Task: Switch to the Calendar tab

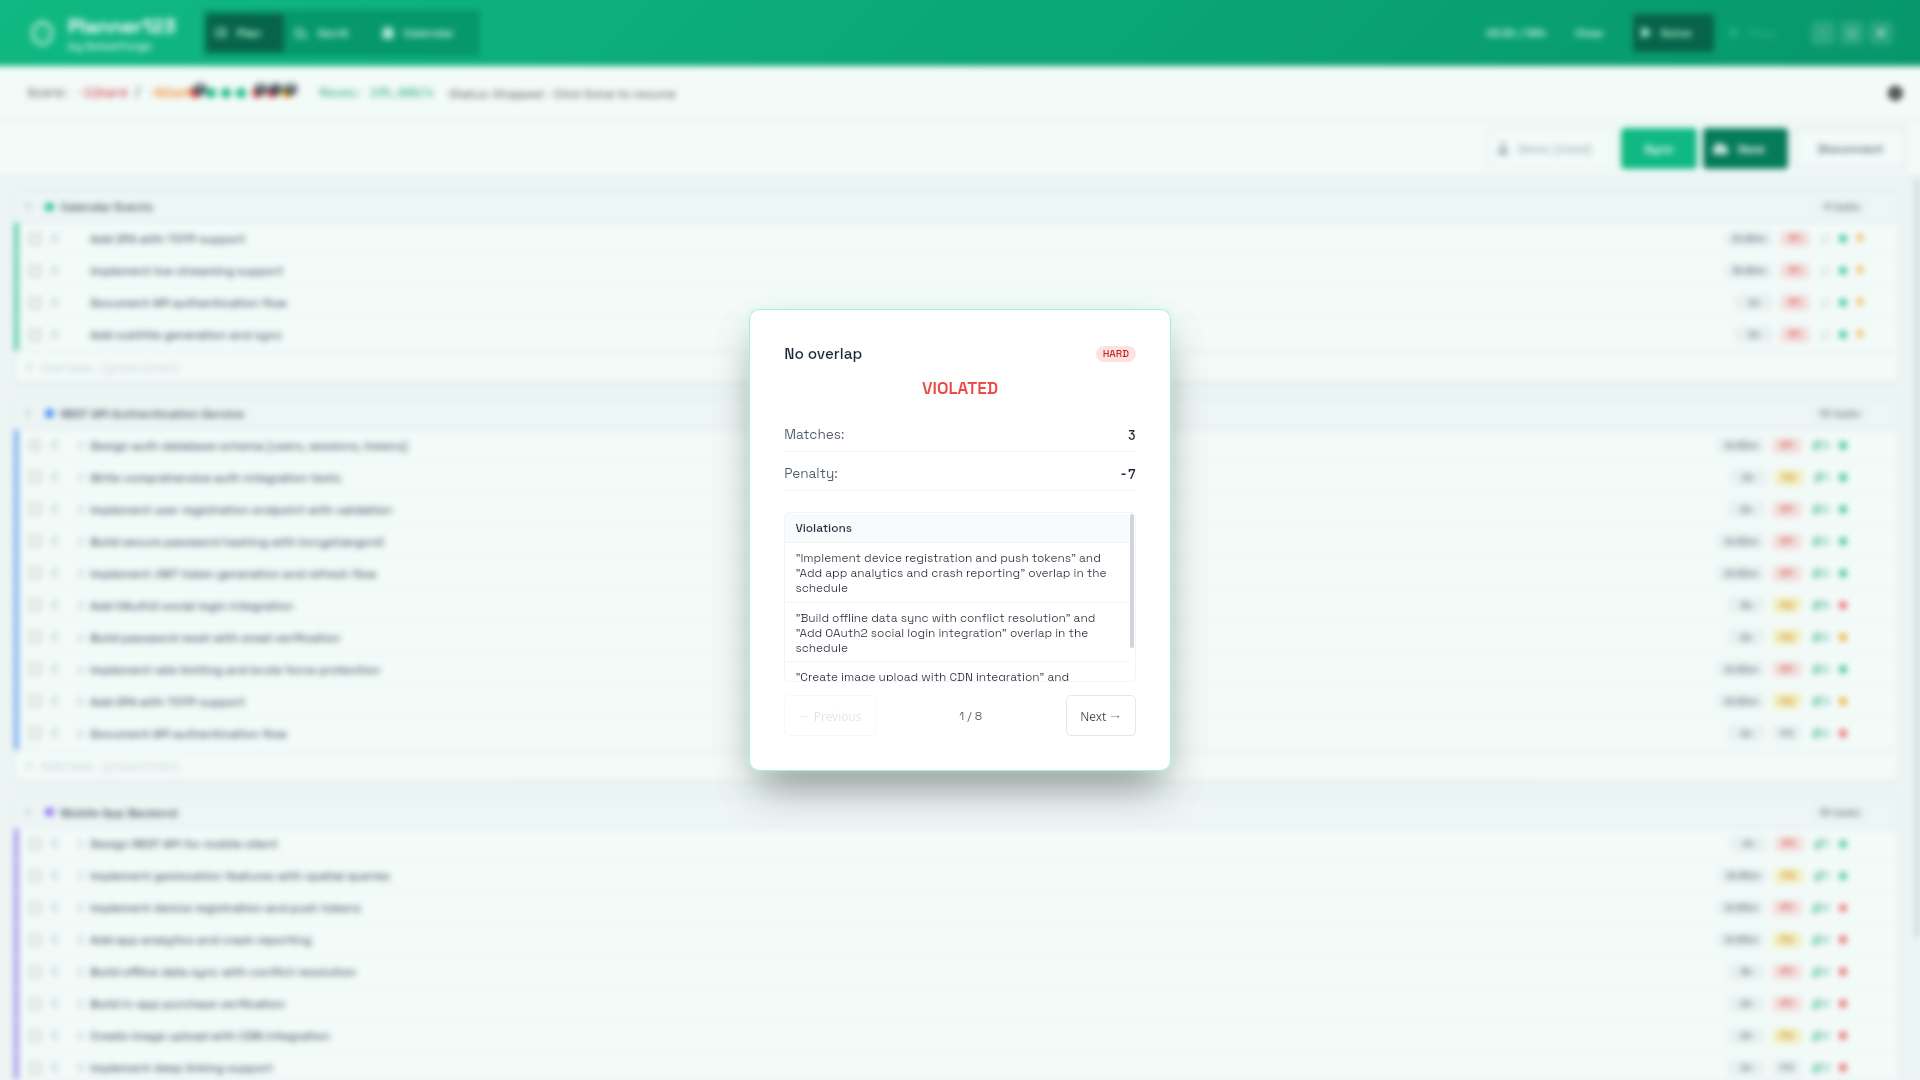Action: [421, 32]
